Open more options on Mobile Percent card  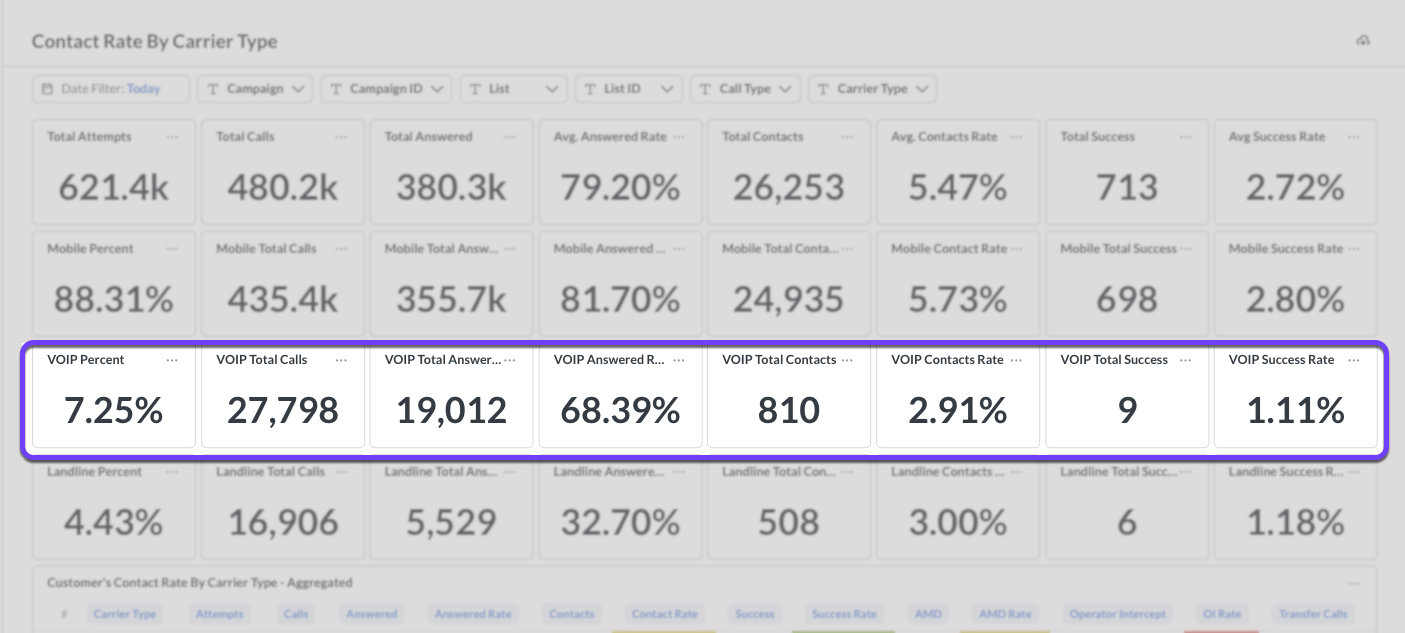click(172, 249)
